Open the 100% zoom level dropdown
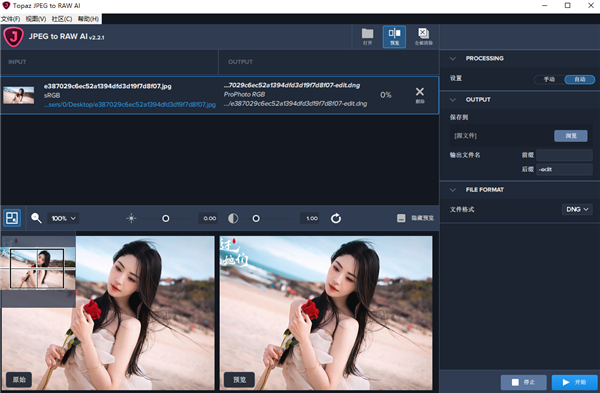The width and height of the screenshot is (600, 393). [63, 218]
